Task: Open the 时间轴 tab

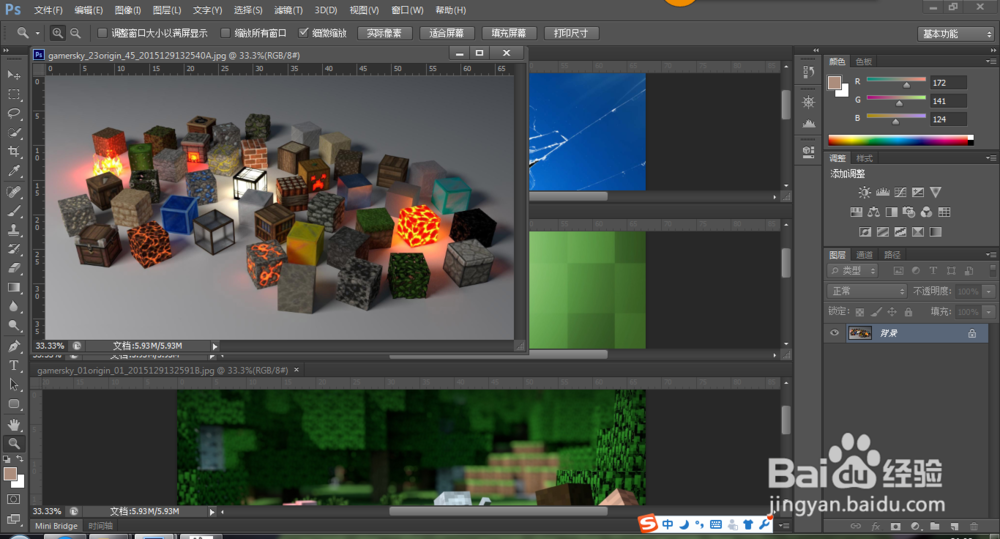Action: click(101, 526)
